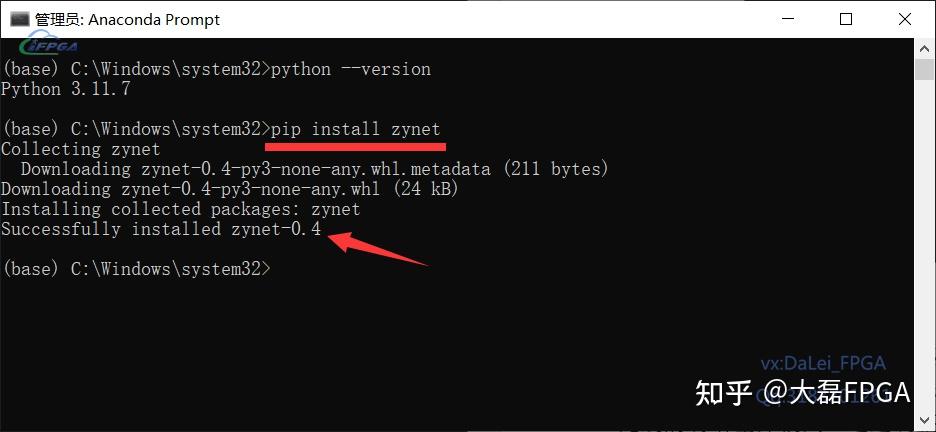Maximize the Anaconda Prompt window
Image resolution: width=936 pixels, height=432 pixels.
[x=846, y=19]
